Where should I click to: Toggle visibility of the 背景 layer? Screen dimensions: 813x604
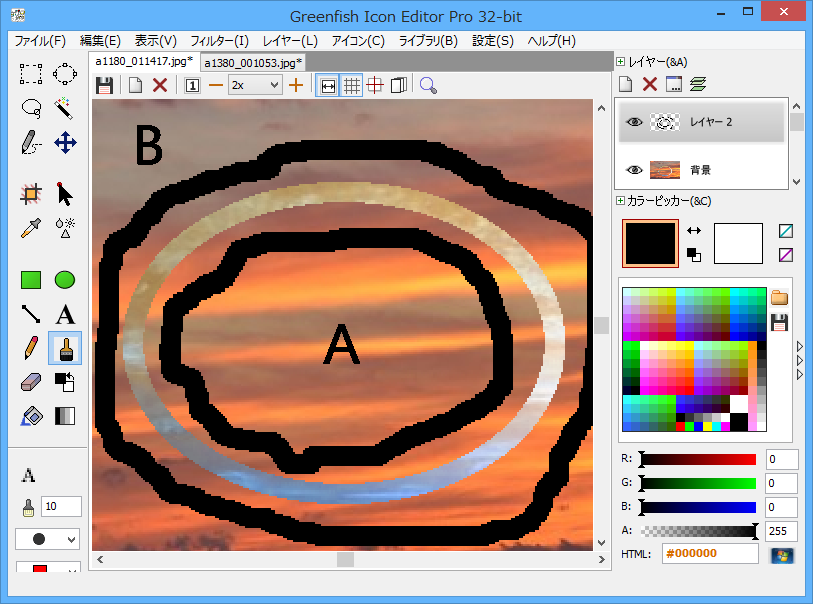point(634,170)
